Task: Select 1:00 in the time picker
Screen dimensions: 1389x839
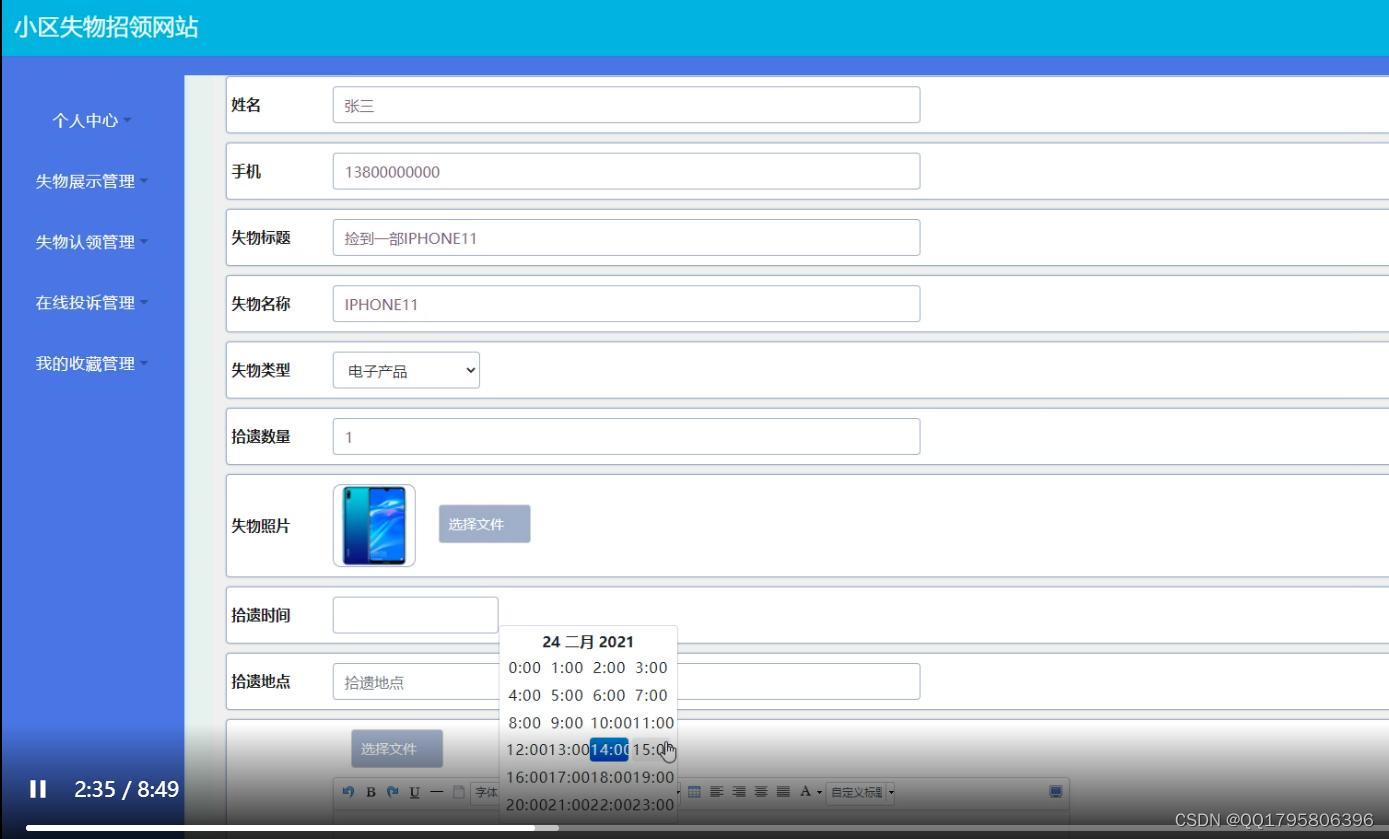Action: [x=567, y=668]
